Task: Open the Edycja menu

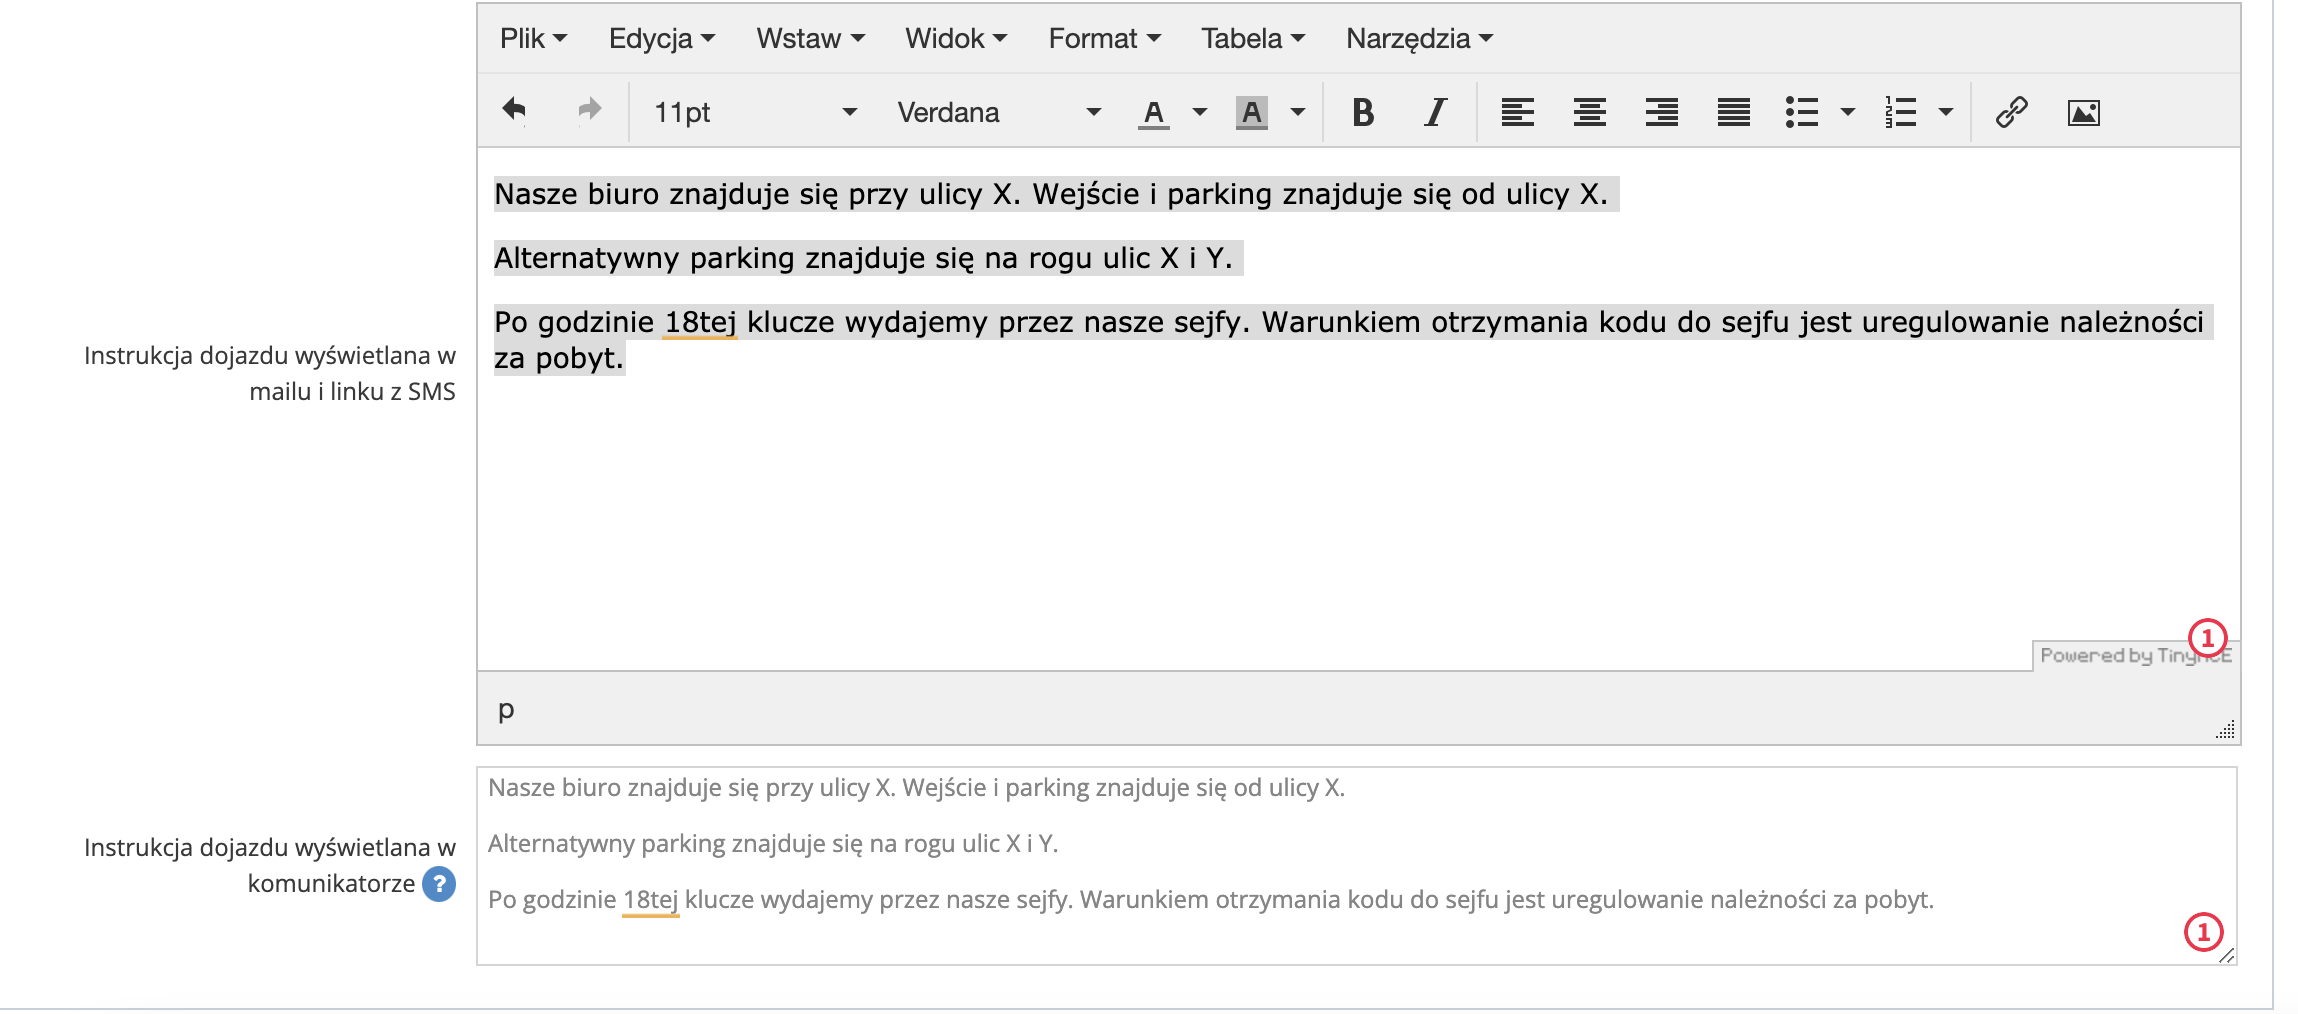Action: pos(662,38)
